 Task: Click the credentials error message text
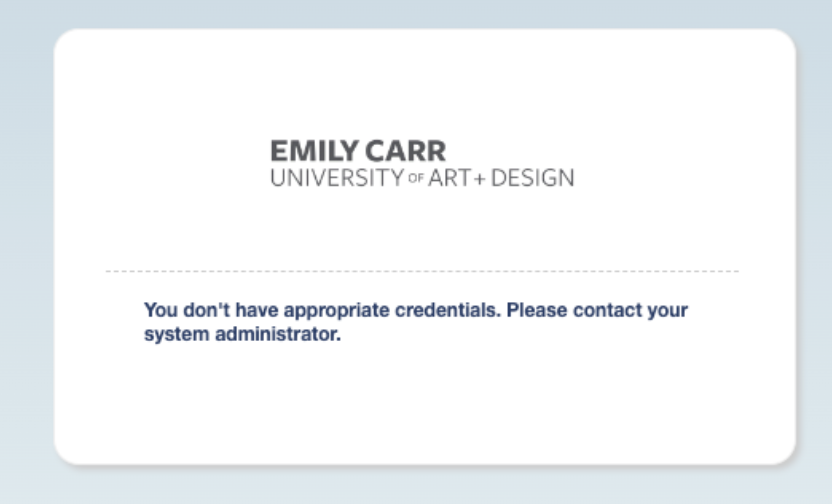coord(415,322)
